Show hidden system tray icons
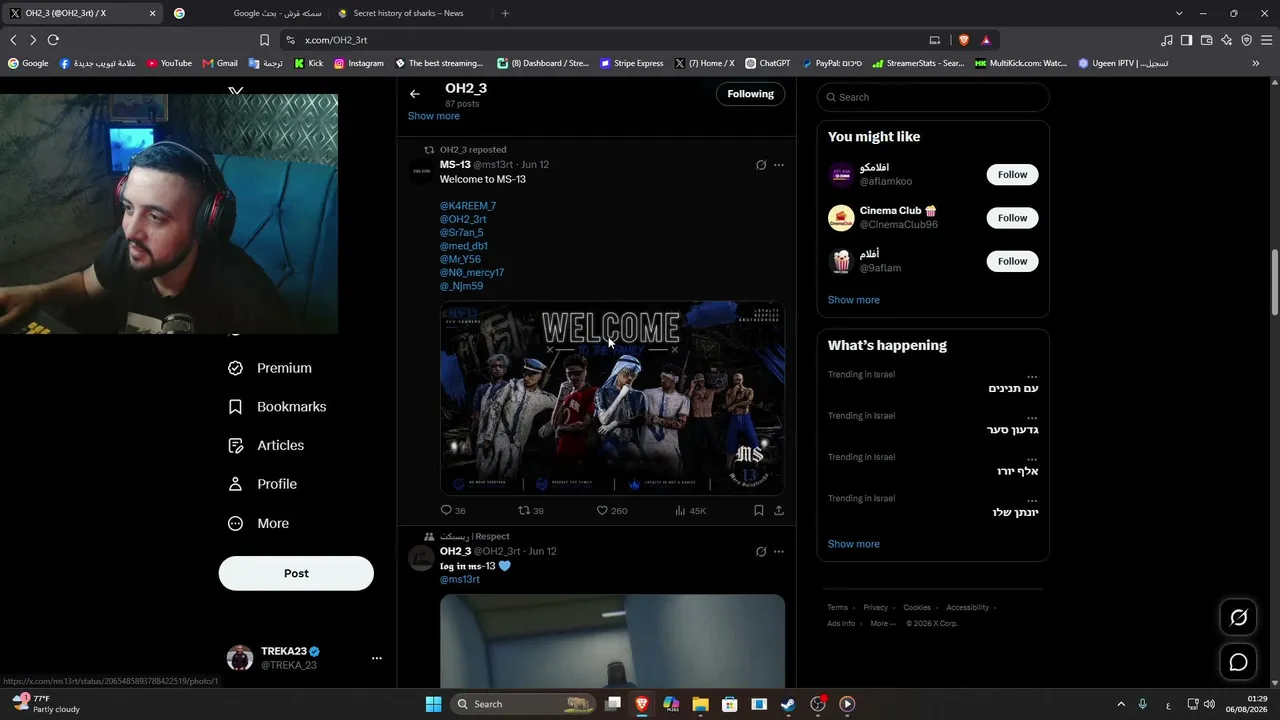Image resolution: width=1280 pixels, height=720 pixels. (x=1121, y=704)
